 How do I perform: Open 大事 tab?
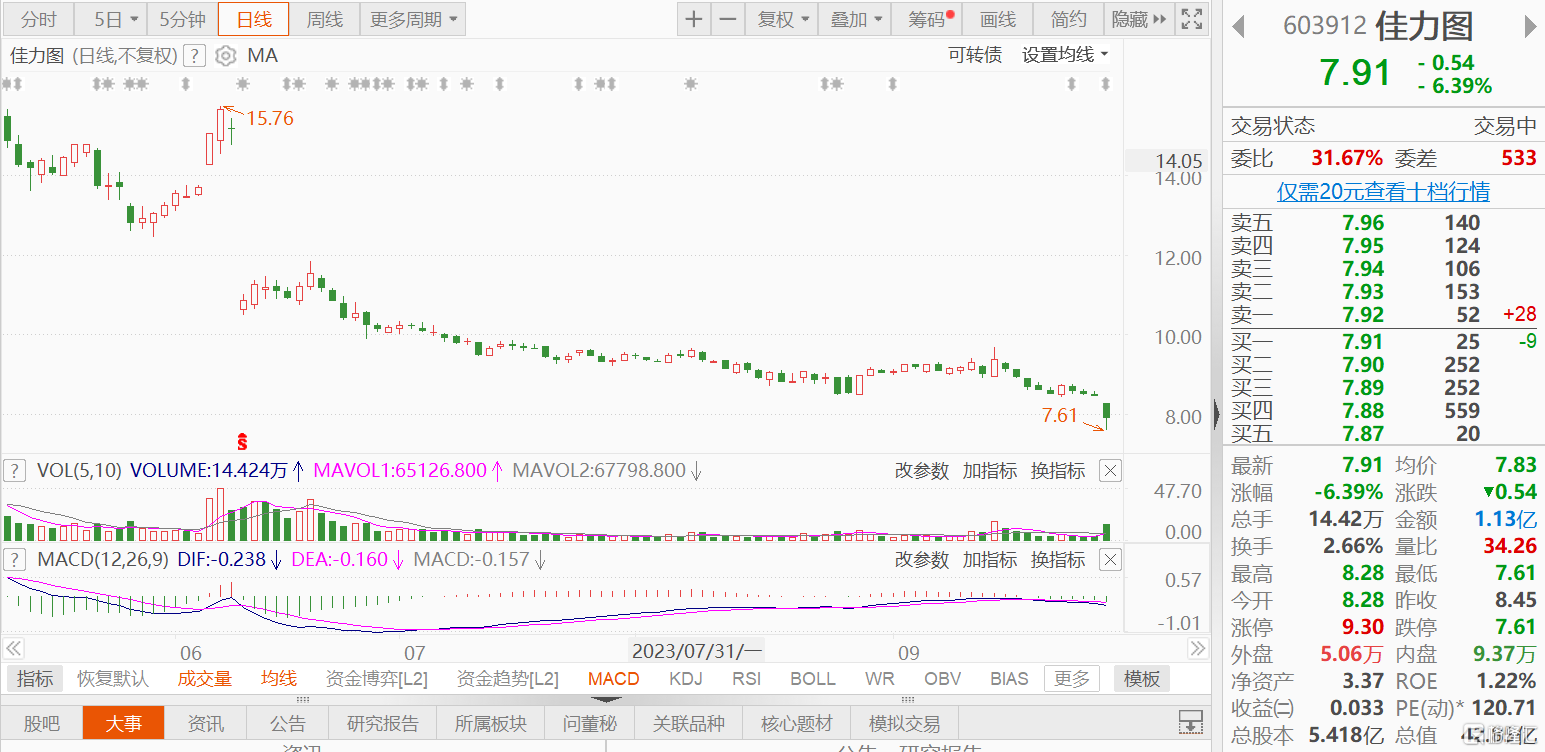pyautogui.click(x=123, y=723)
